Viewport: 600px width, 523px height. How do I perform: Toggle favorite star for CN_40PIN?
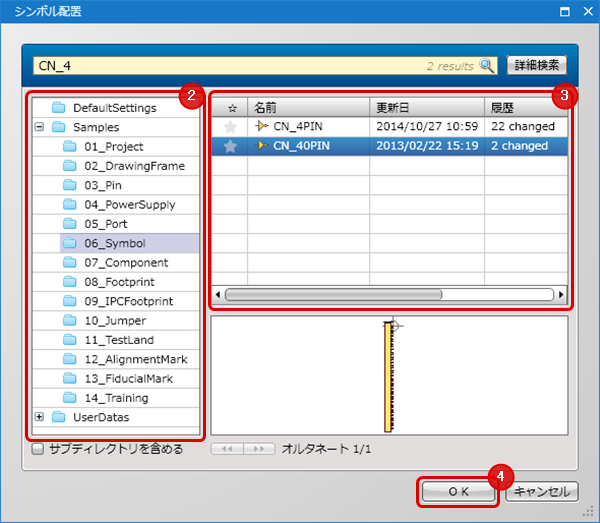tap(230, 146)
